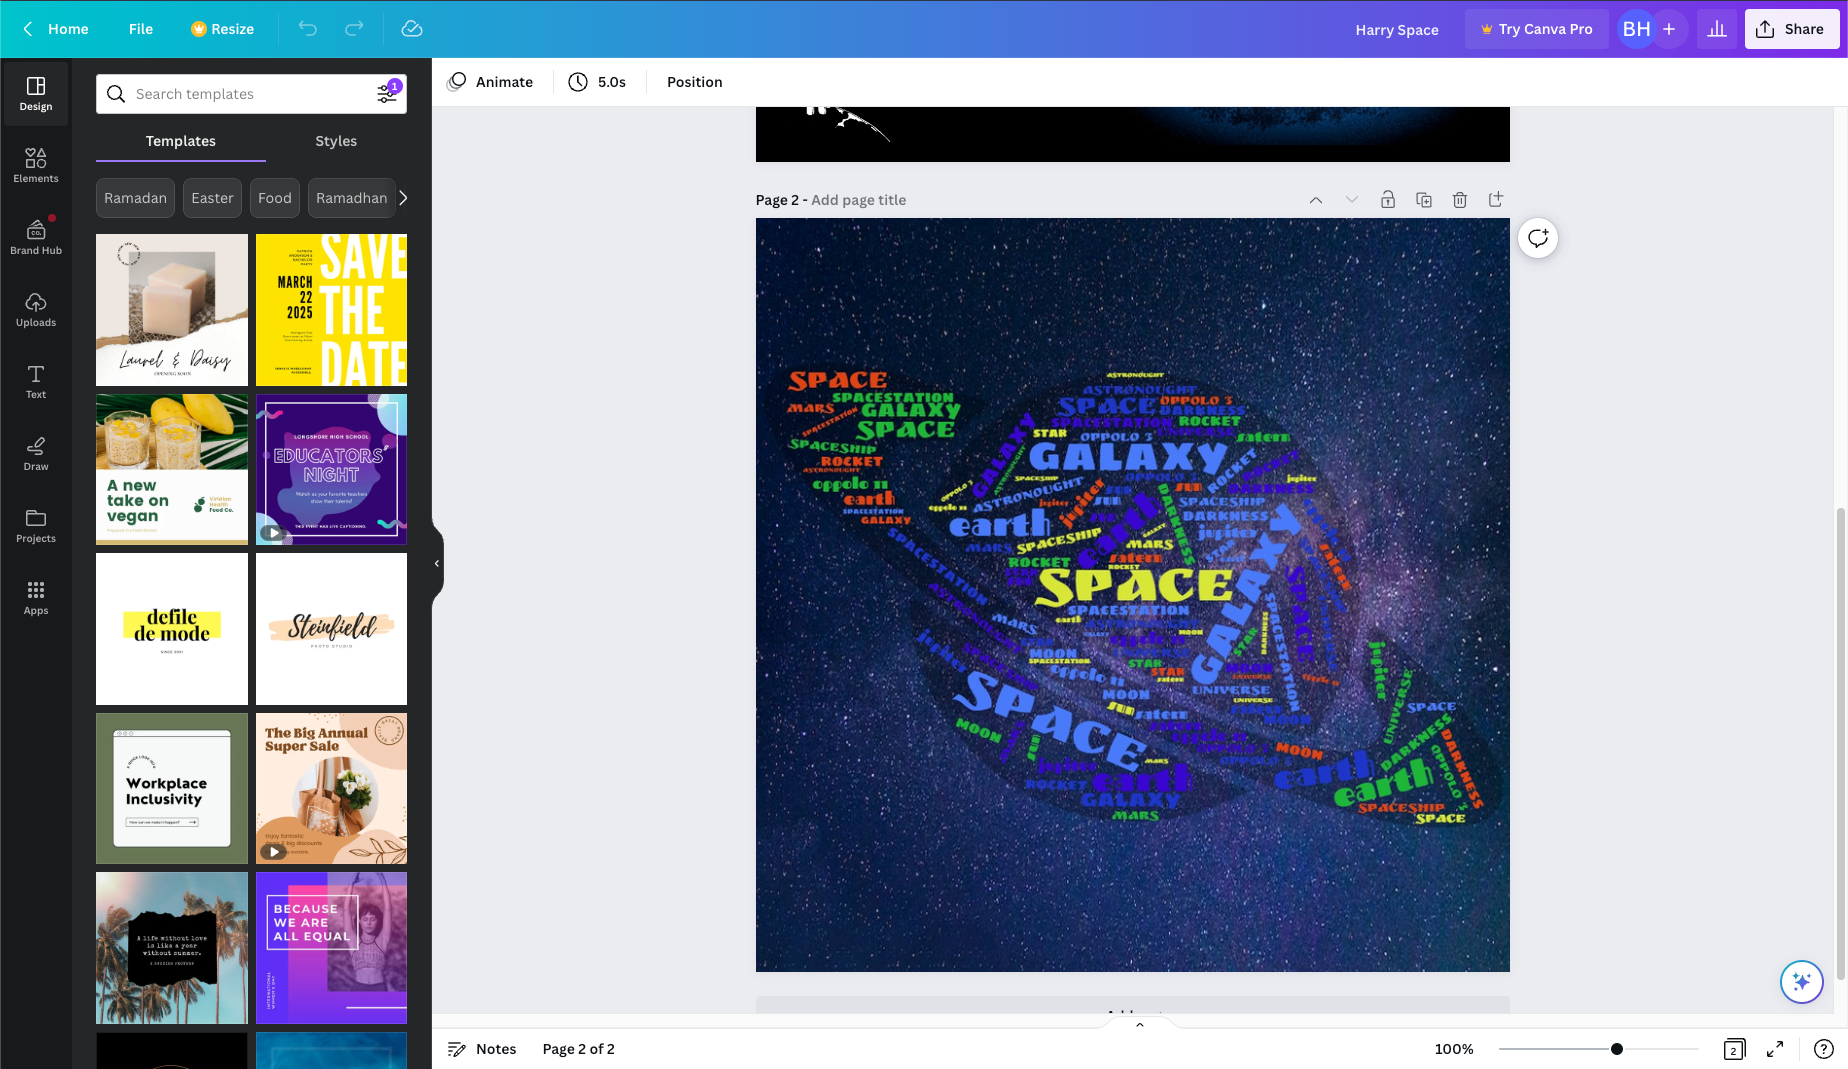
Task: Lock Page 2
Action: tap(1388, 200)
